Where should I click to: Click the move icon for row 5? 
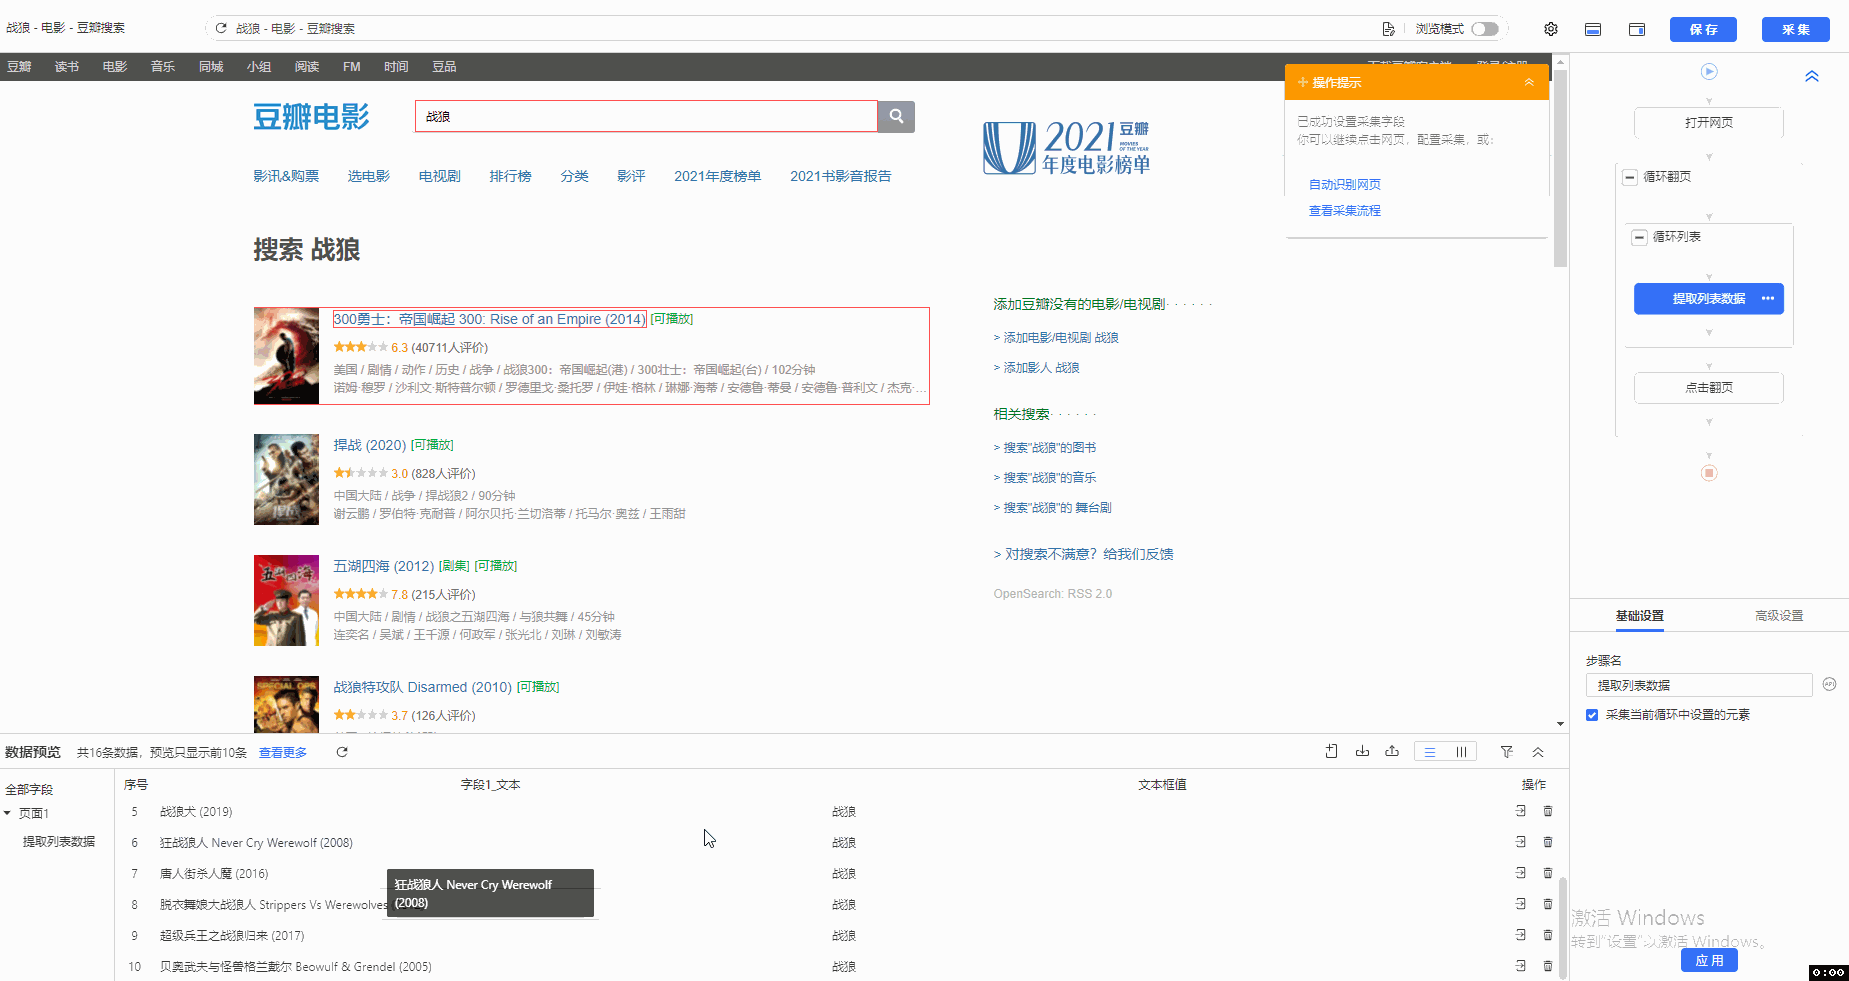point(1520,811)
